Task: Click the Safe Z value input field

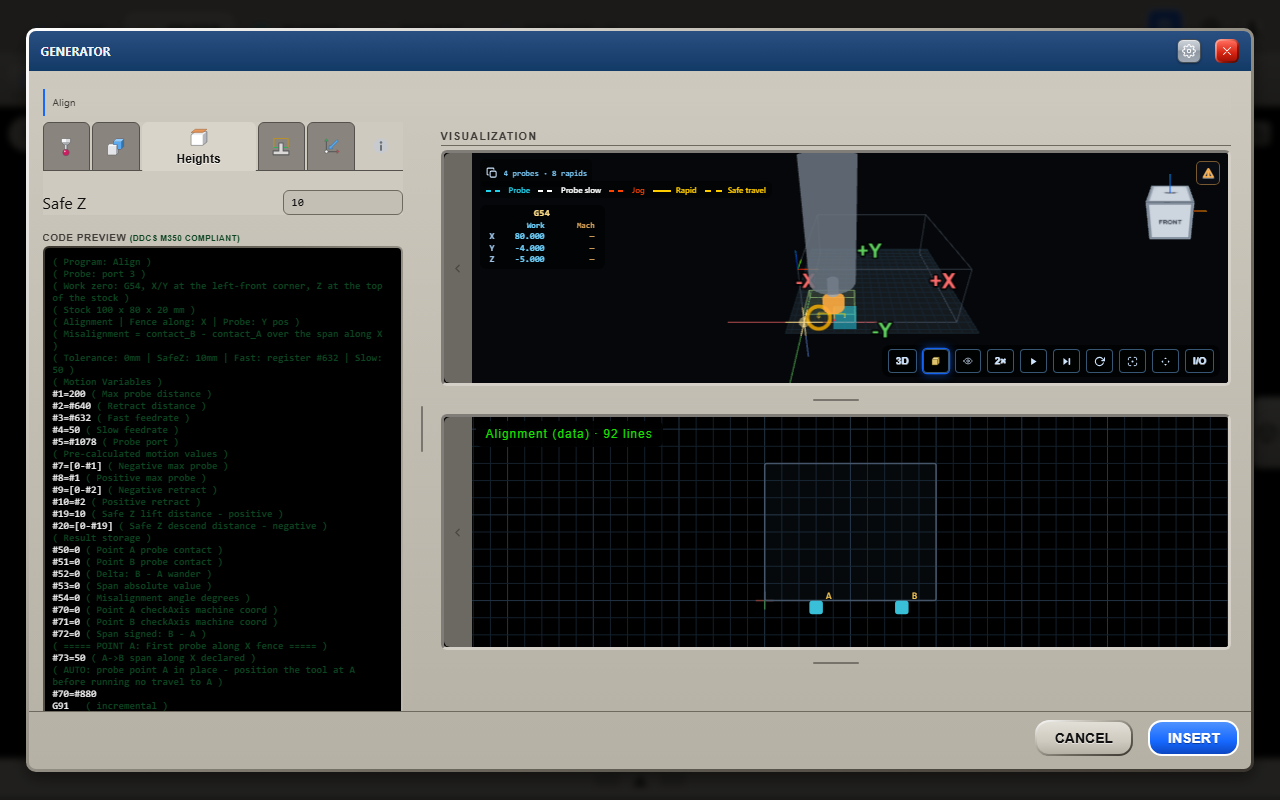Action: tap(343, 203)
